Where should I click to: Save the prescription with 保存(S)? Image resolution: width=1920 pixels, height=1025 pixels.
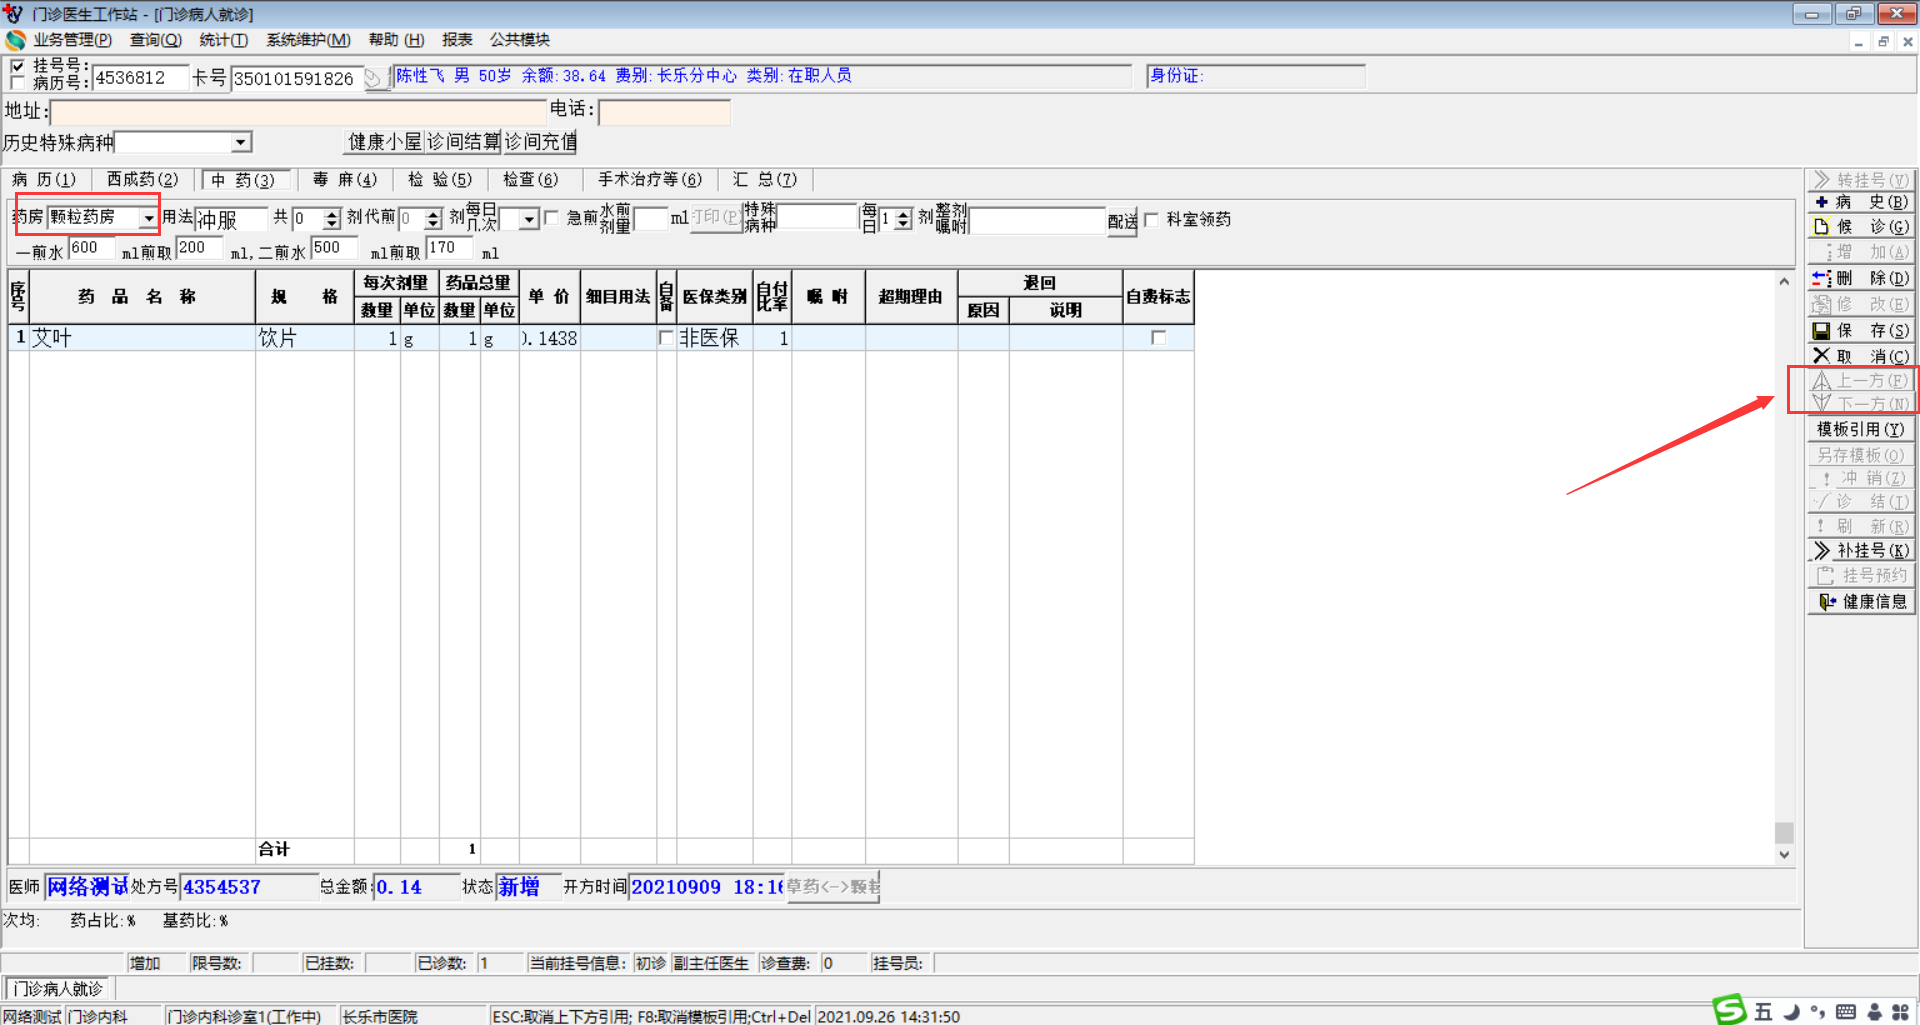[1861, 330]
